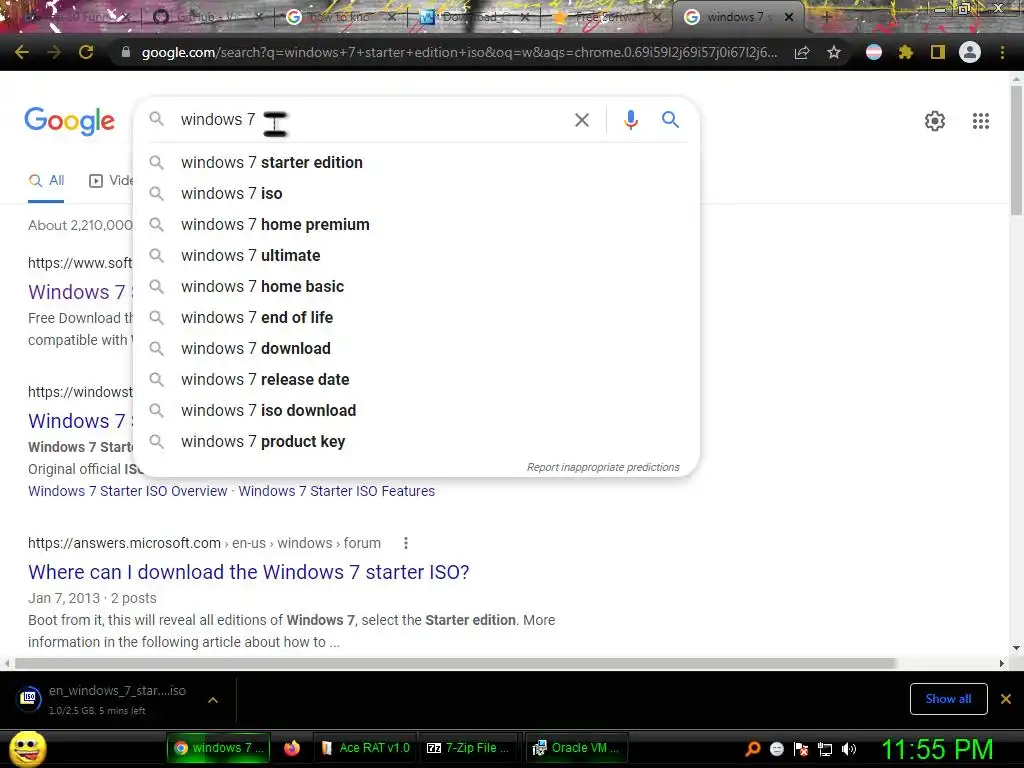Click the network tray icon
This screenshot has height=768, width=1024.
pos(825,749)
